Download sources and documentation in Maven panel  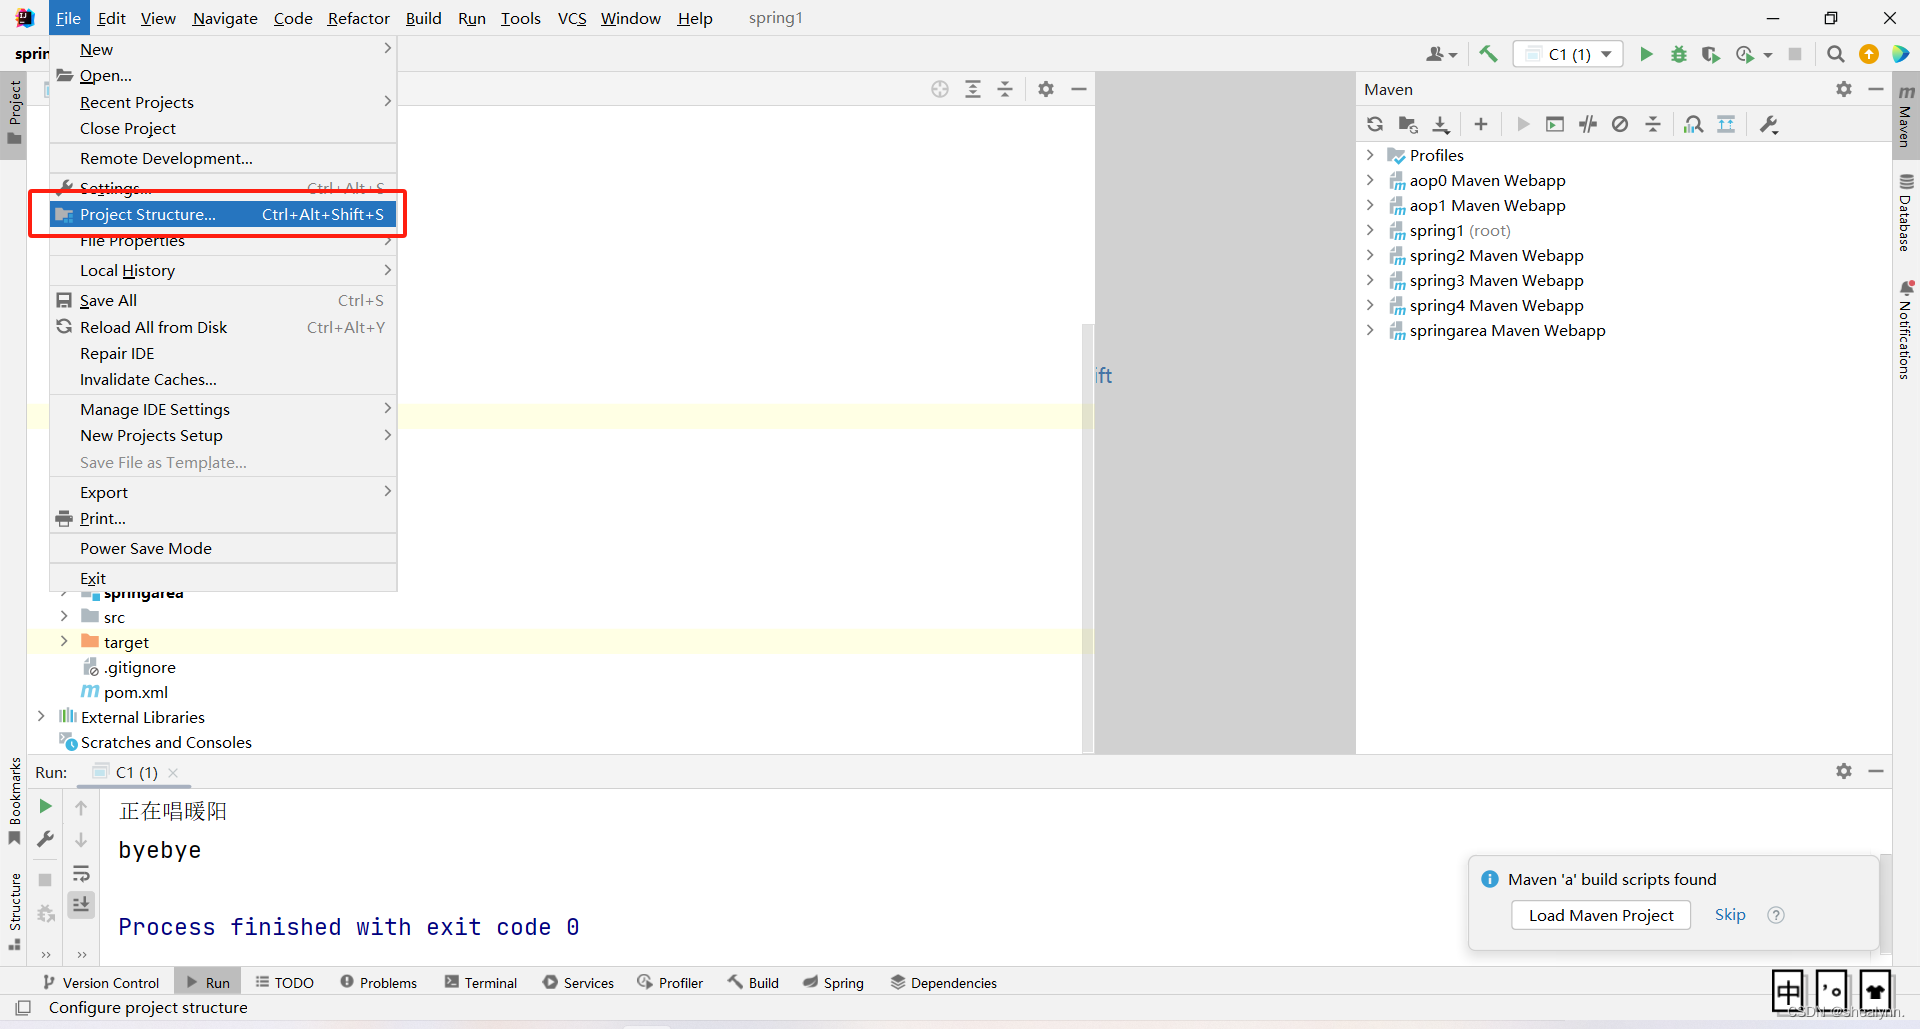pyautogui.click(x=1441, y=124)
